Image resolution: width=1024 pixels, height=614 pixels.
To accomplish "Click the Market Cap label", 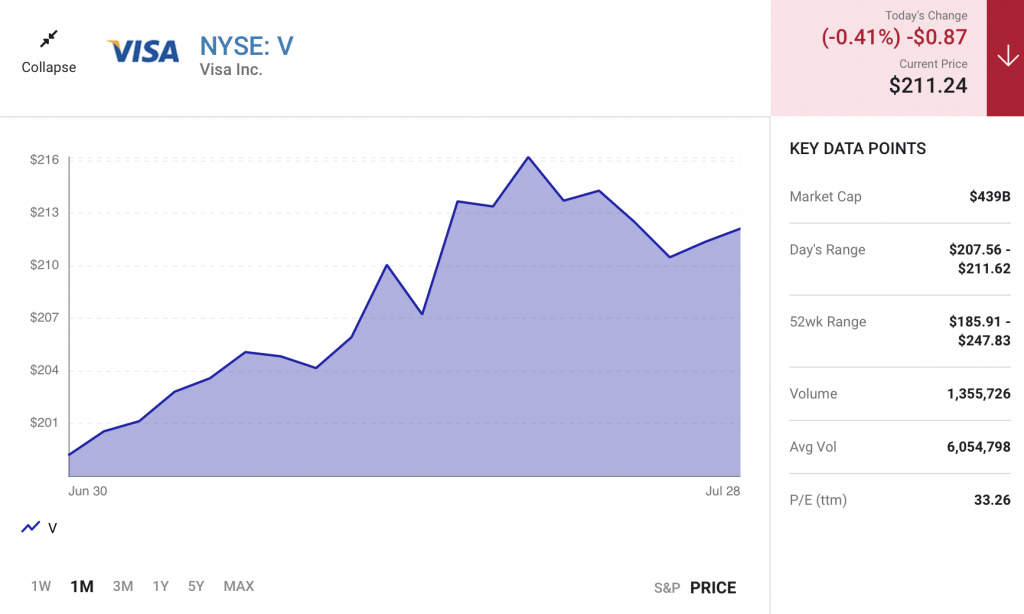I will pos(825,196).
